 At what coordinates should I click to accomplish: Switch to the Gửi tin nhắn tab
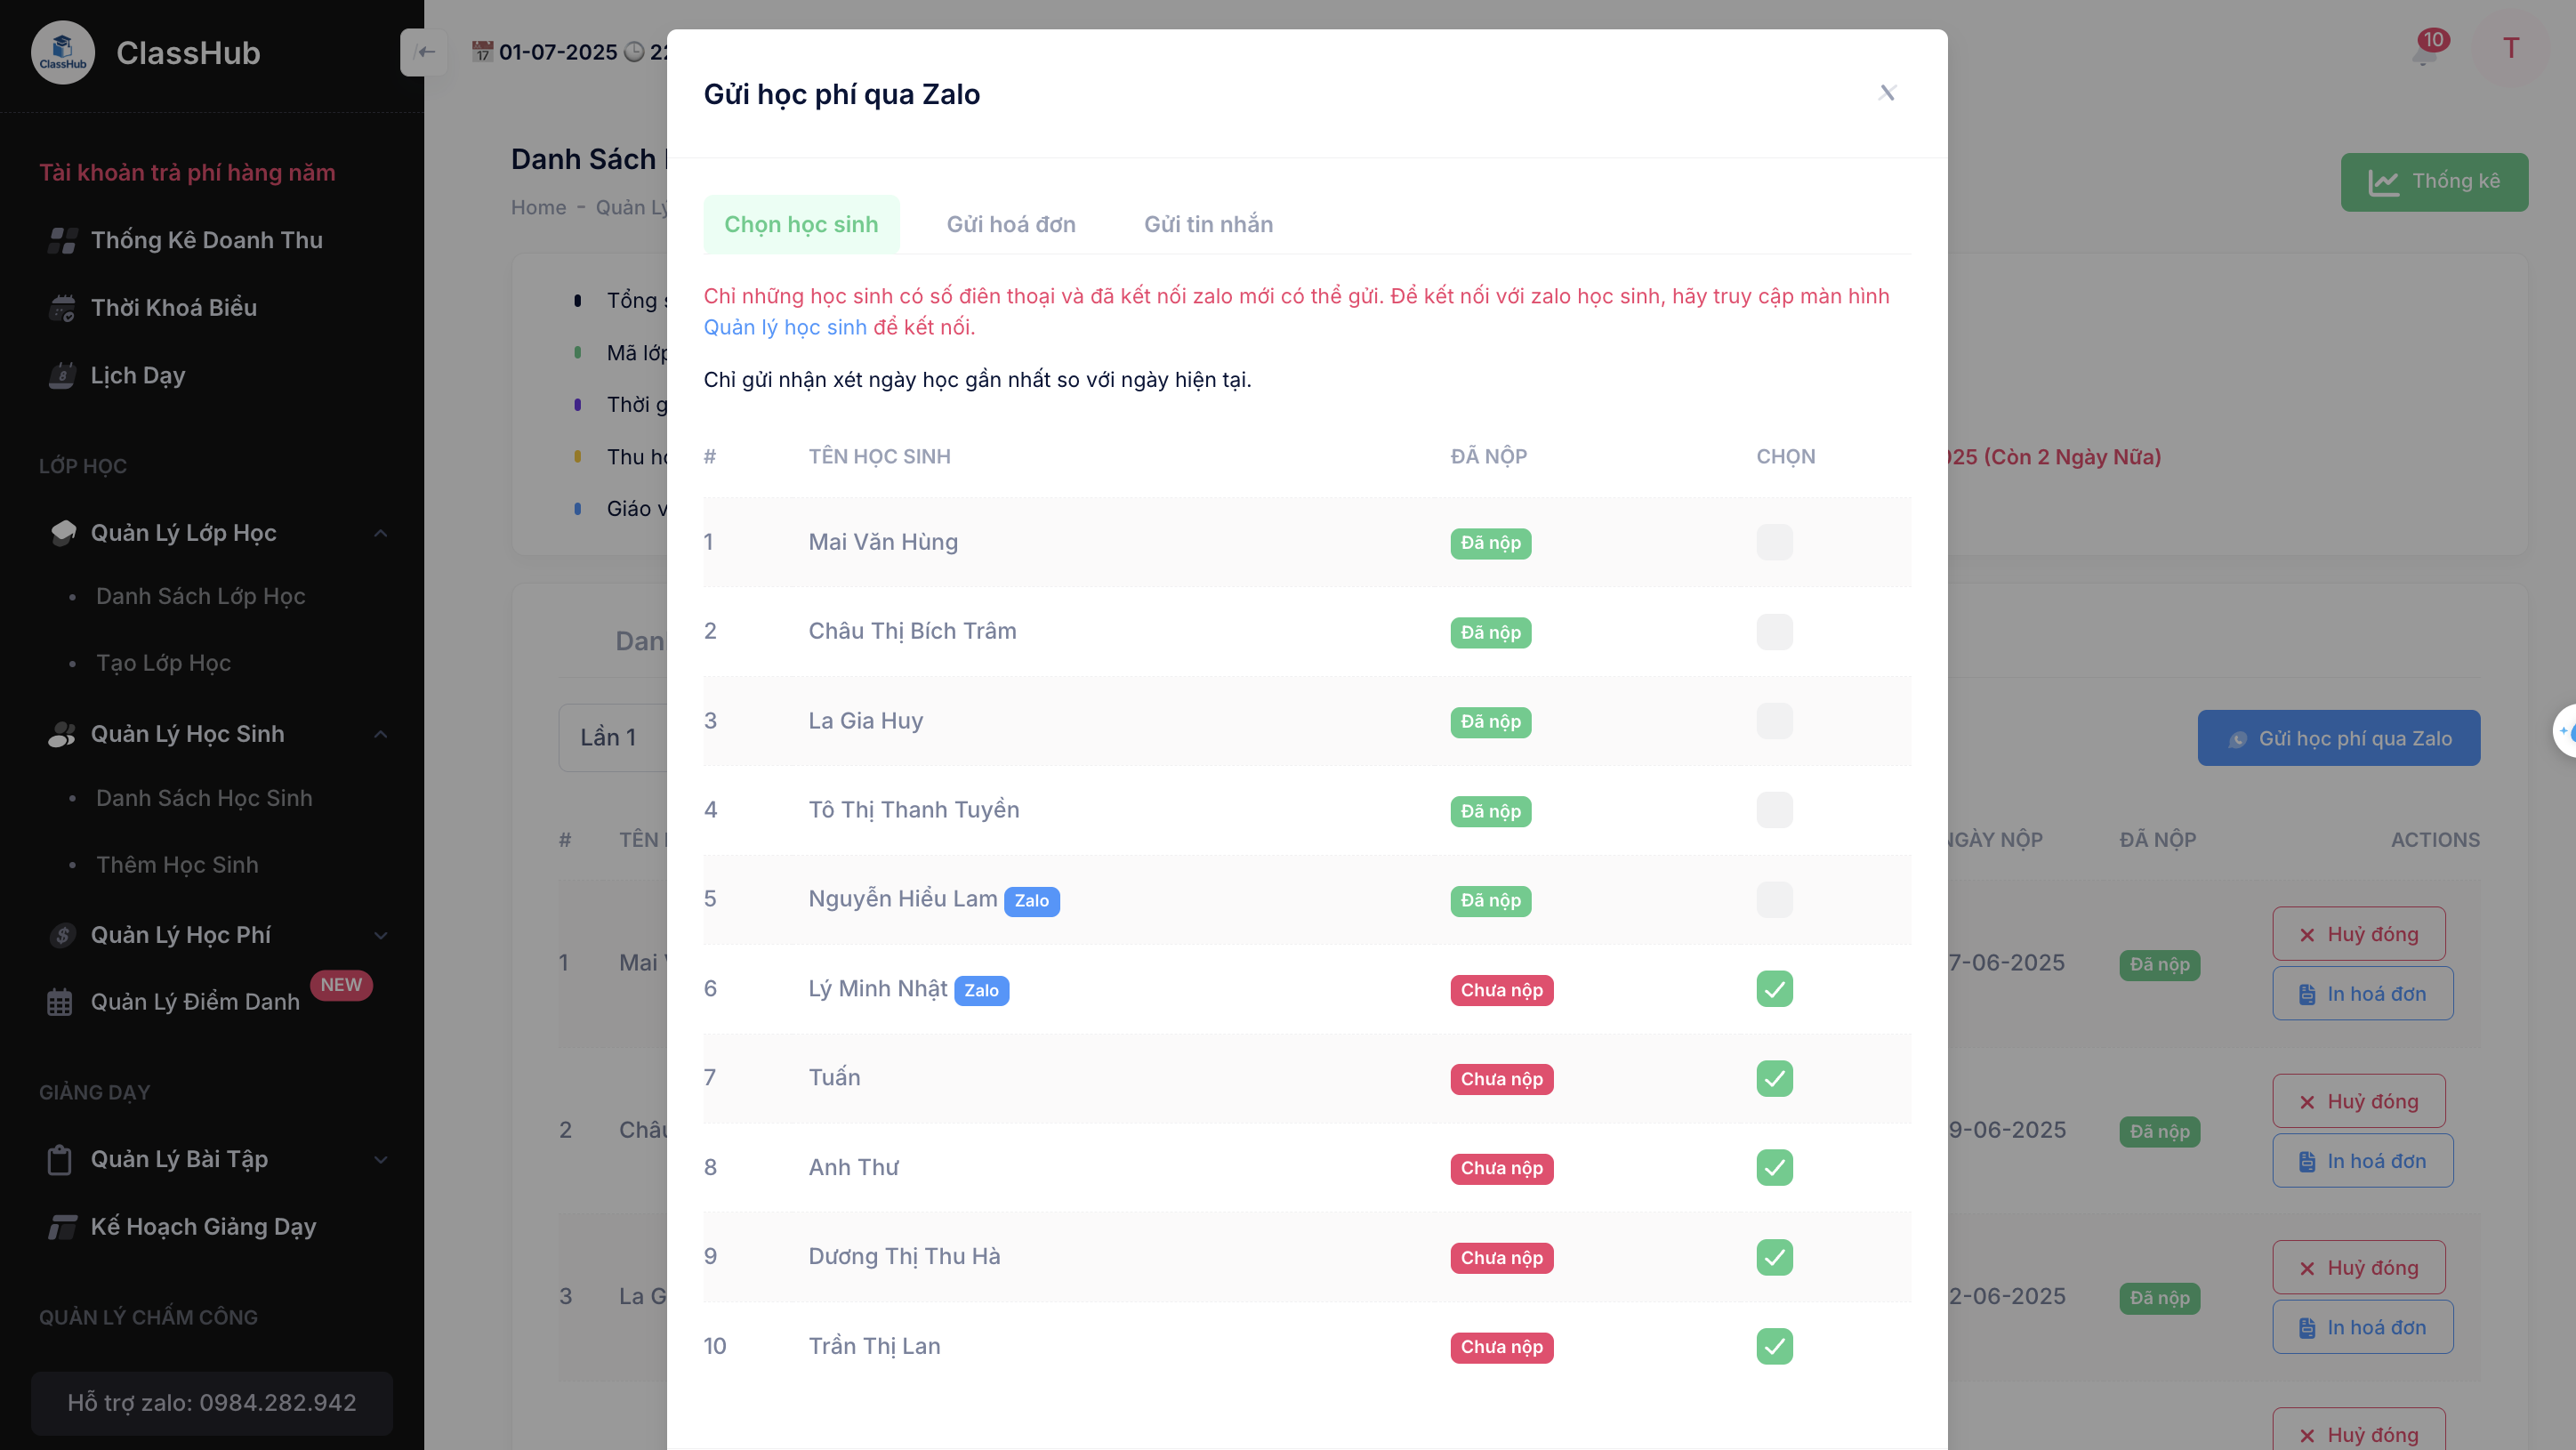(1208, 224)
